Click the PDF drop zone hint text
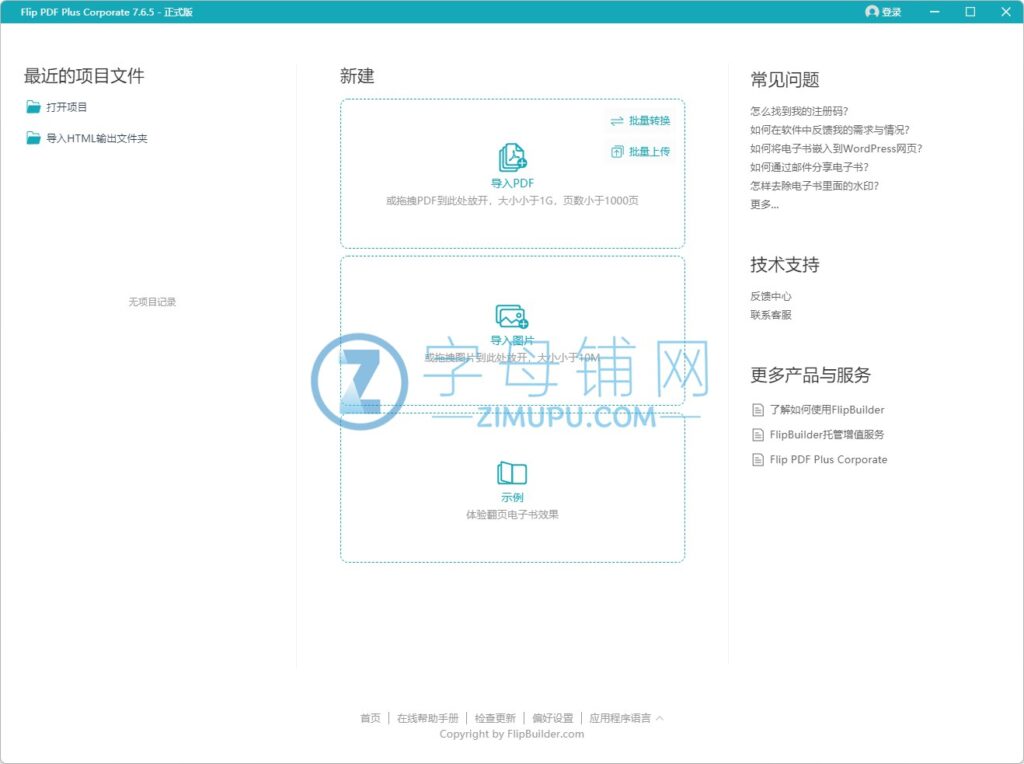Viewport: 1024px width, 764px height. [x=512, y=200]
